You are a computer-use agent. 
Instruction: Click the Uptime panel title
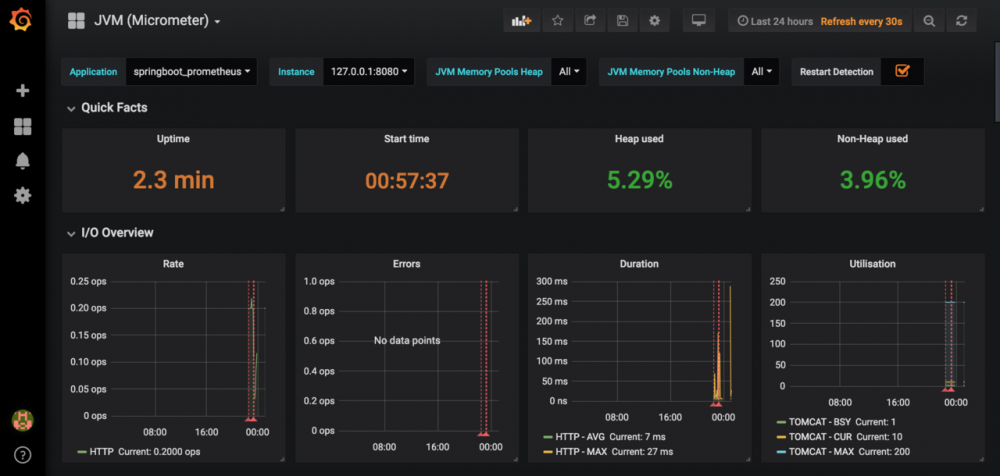tap(173, 139)
